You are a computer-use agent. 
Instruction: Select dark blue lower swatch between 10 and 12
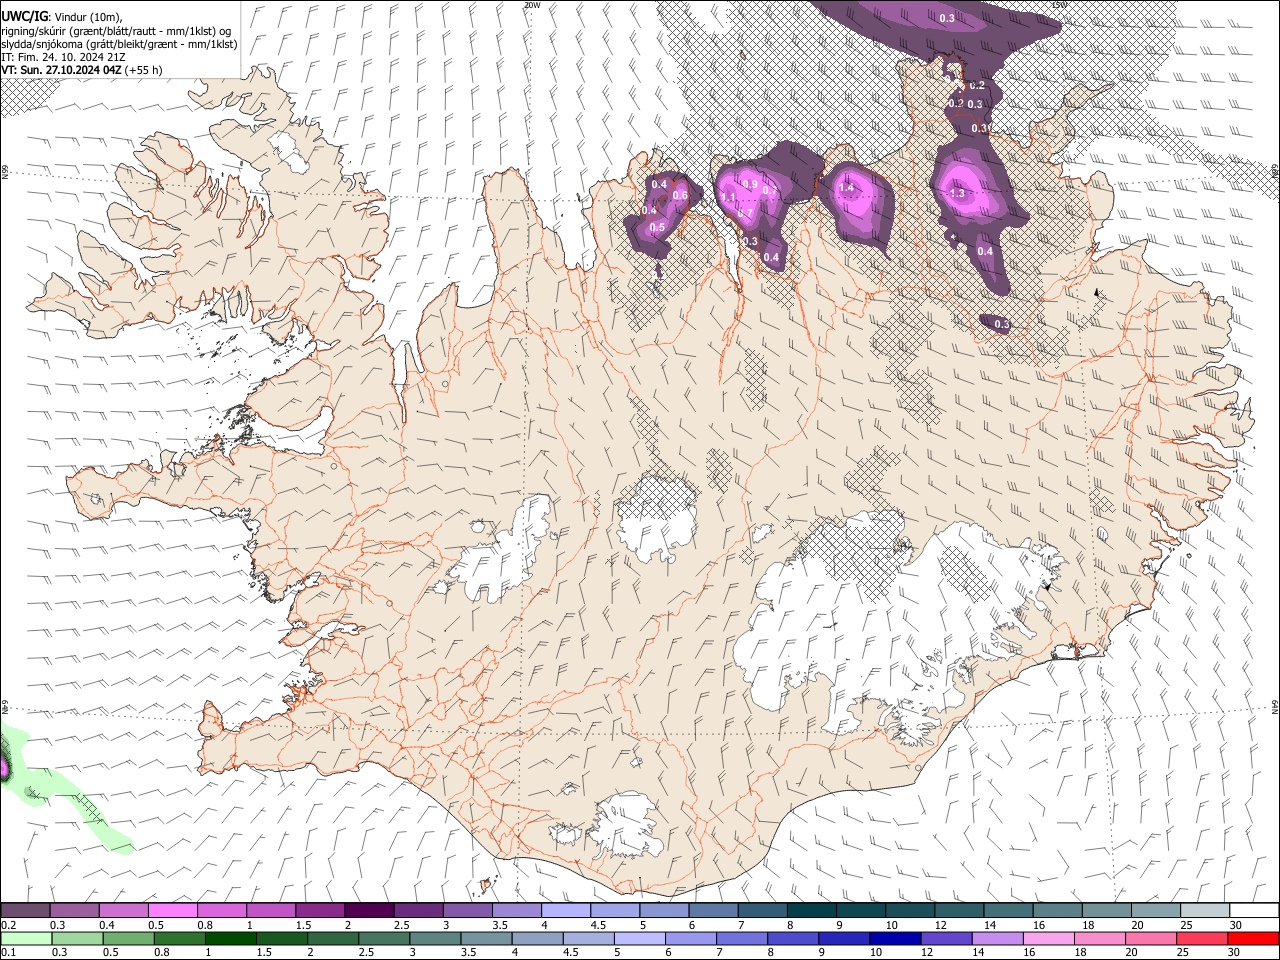click(895, 938)
